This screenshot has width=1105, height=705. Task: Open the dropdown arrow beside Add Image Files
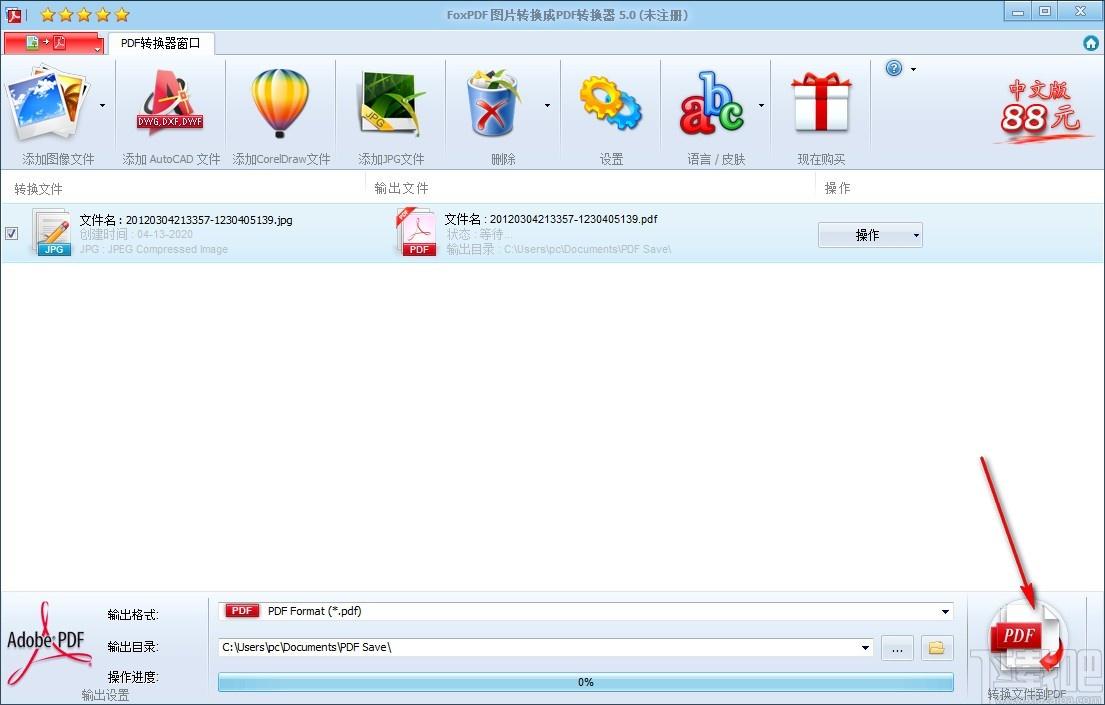(x=102, y=106)
